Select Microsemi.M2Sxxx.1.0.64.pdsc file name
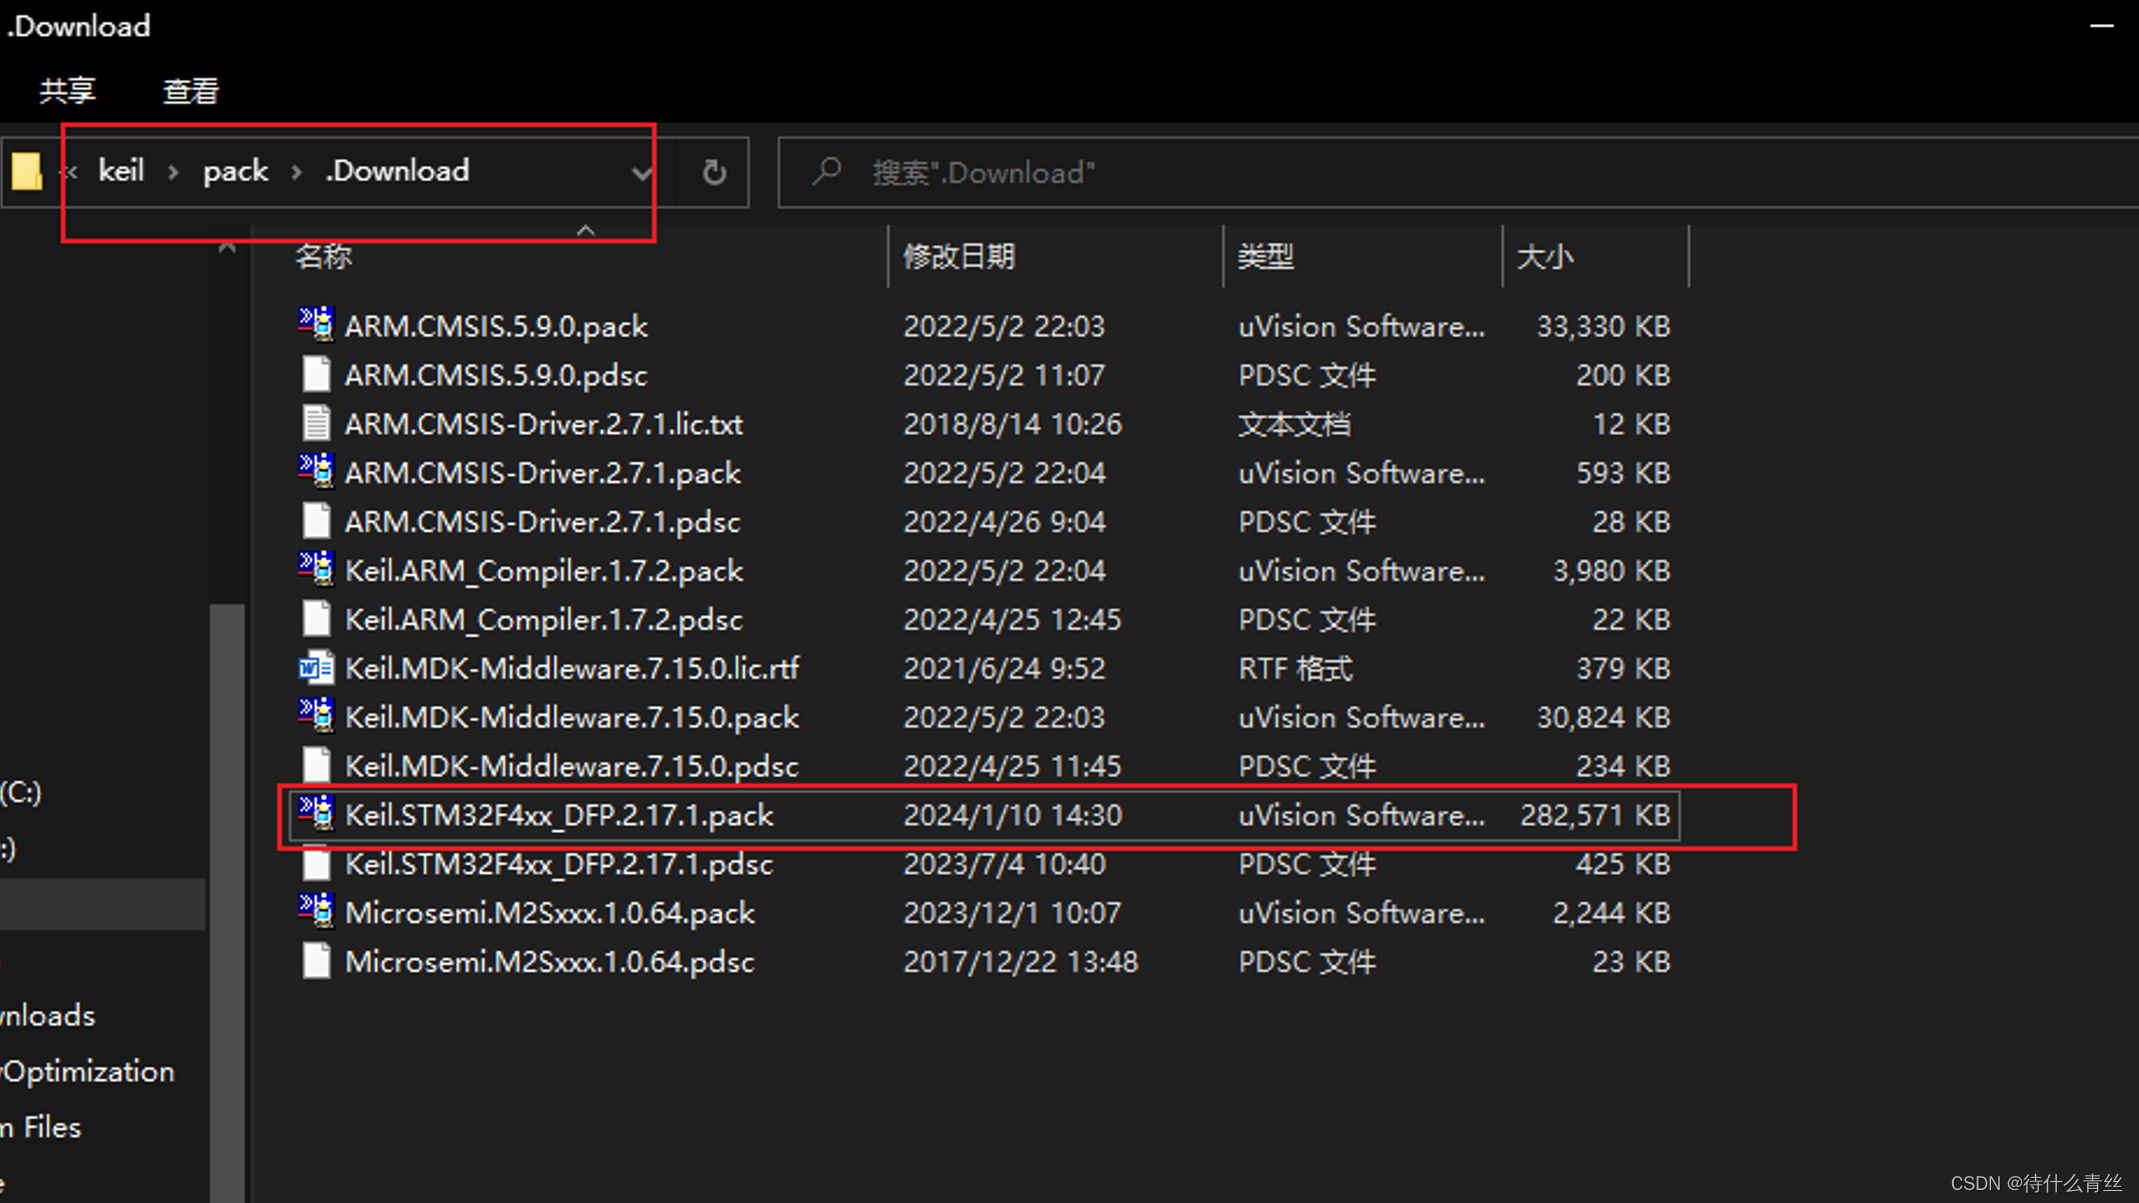 pos(550,962)
